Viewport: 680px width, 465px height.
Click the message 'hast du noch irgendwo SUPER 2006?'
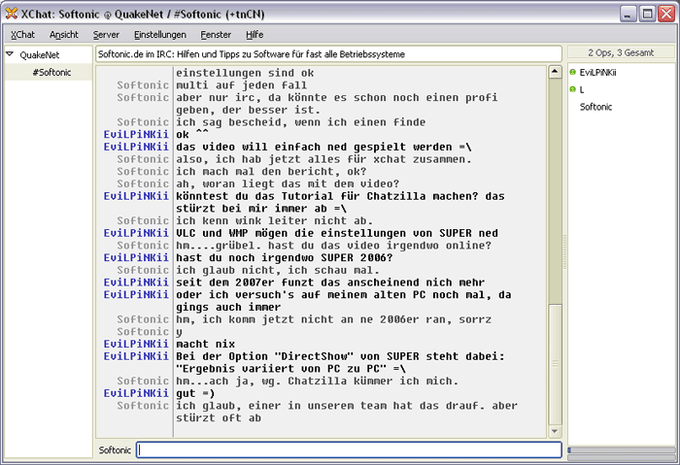pos(284,258)
